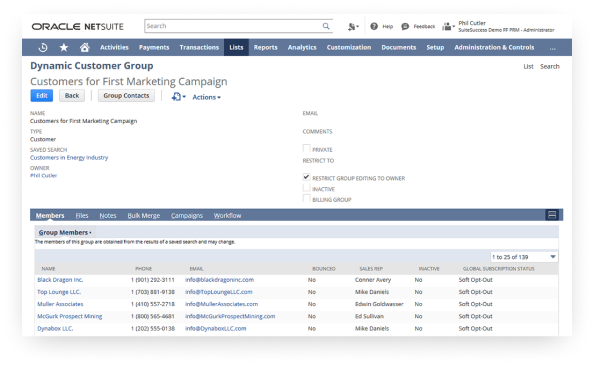Switch to the Notes subtab

pyautogui.click(x=108, y=216)
